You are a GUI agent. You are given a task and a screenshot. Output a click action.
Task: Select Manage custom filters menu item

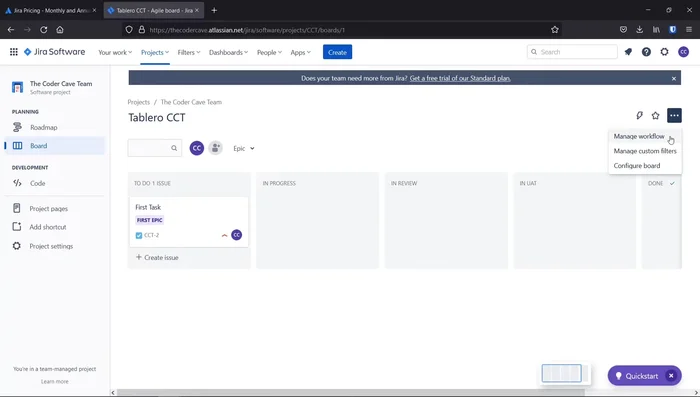point(645,151)
